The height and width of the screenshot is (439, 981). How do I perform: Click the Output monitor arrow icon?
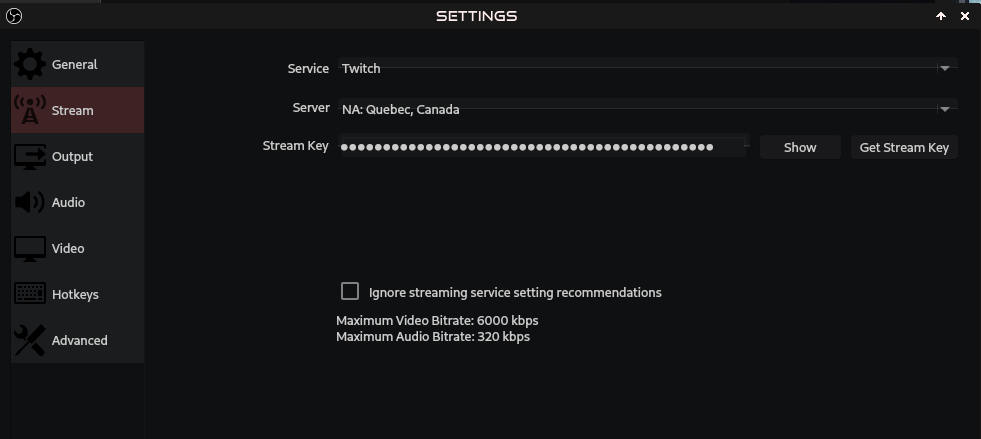tap(30, 156)
